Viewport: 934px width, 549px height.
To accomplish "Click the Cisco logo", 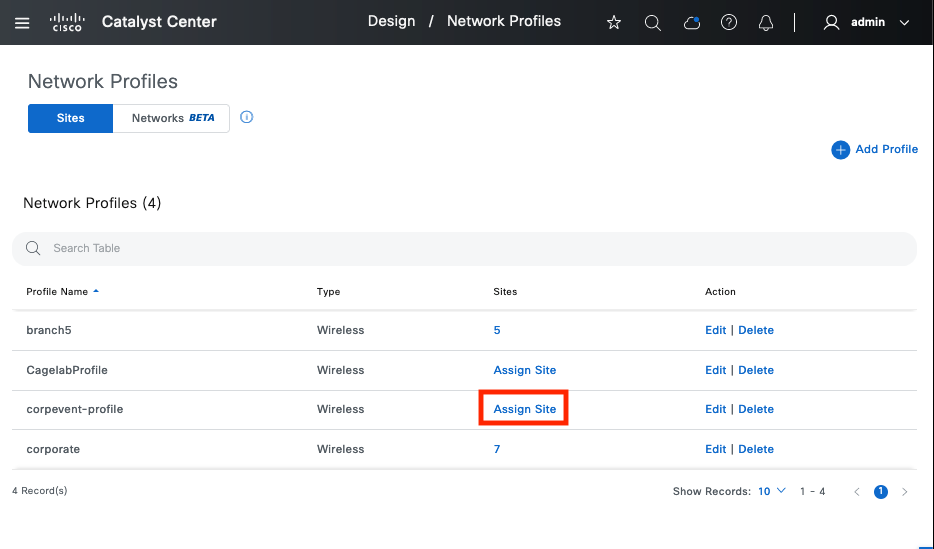I will [68, 22].
